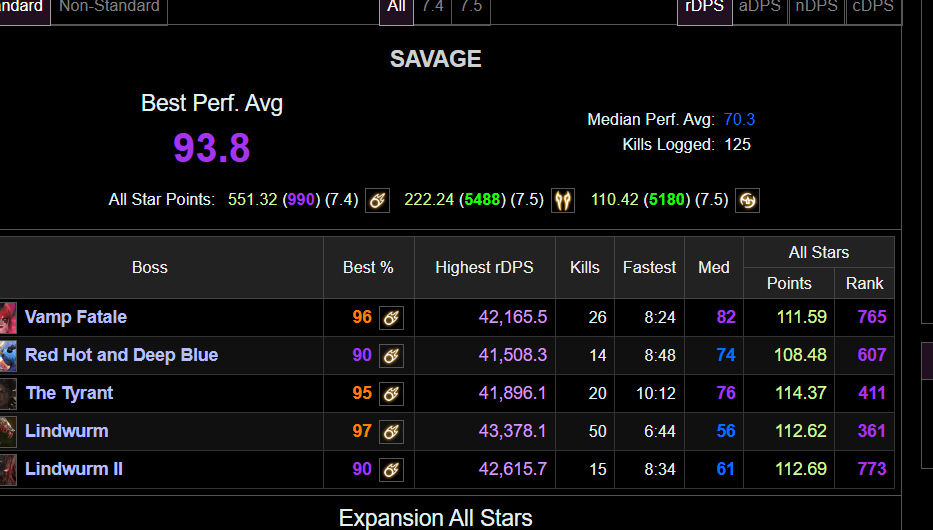Open the 43,378.1 highest rDPS log
Screen dimensions: 933x530
512,431
